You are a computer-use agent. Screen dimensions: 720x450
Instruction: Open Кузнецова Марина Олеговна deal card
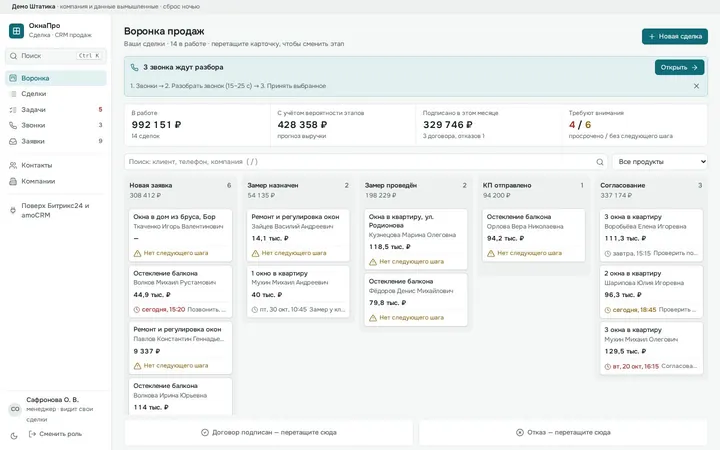(x=416, y=239)
